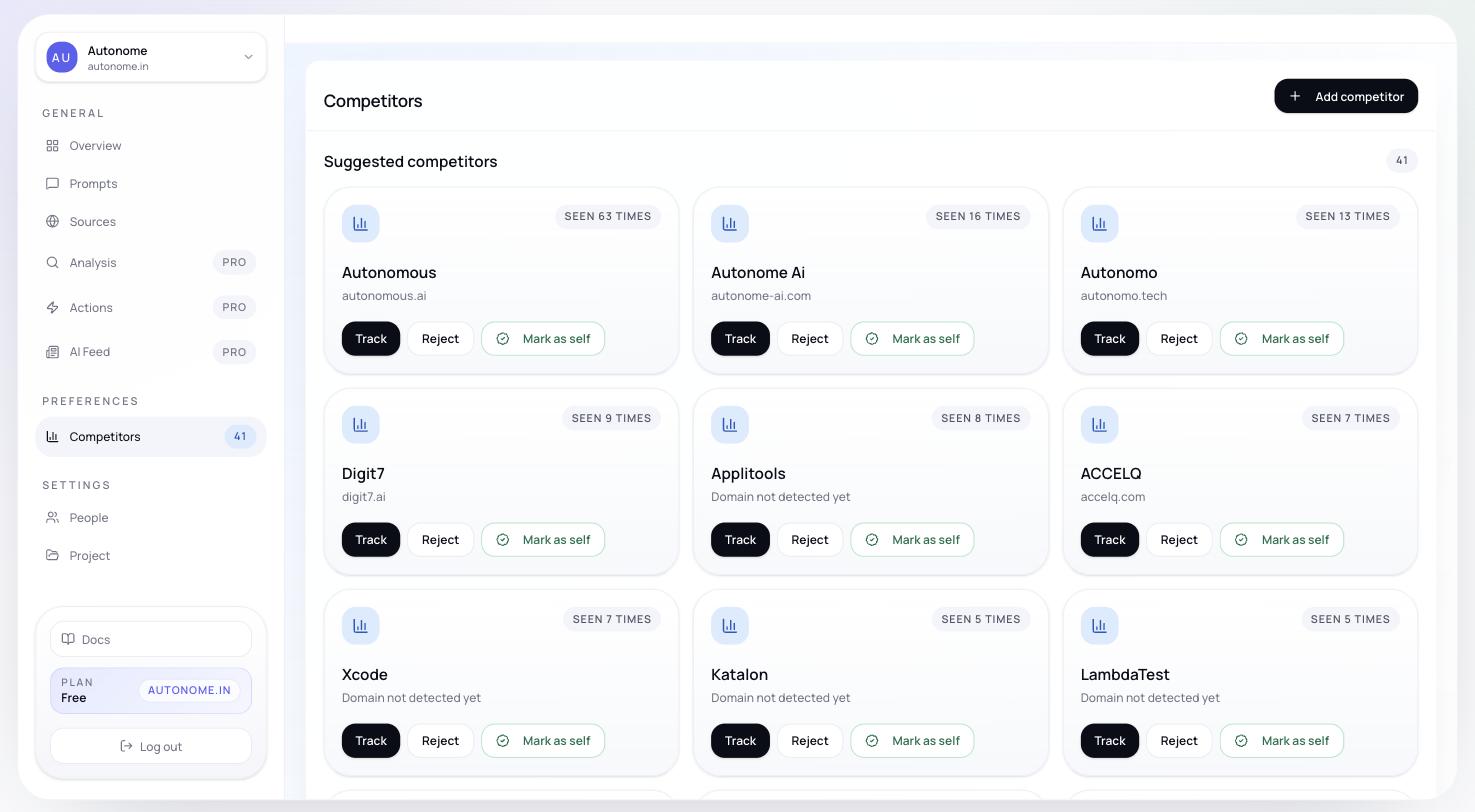The height and width of the screenshot is (812, 1475).
Task: Click the AI Feed newspaper icon
Action: (52, 352)
